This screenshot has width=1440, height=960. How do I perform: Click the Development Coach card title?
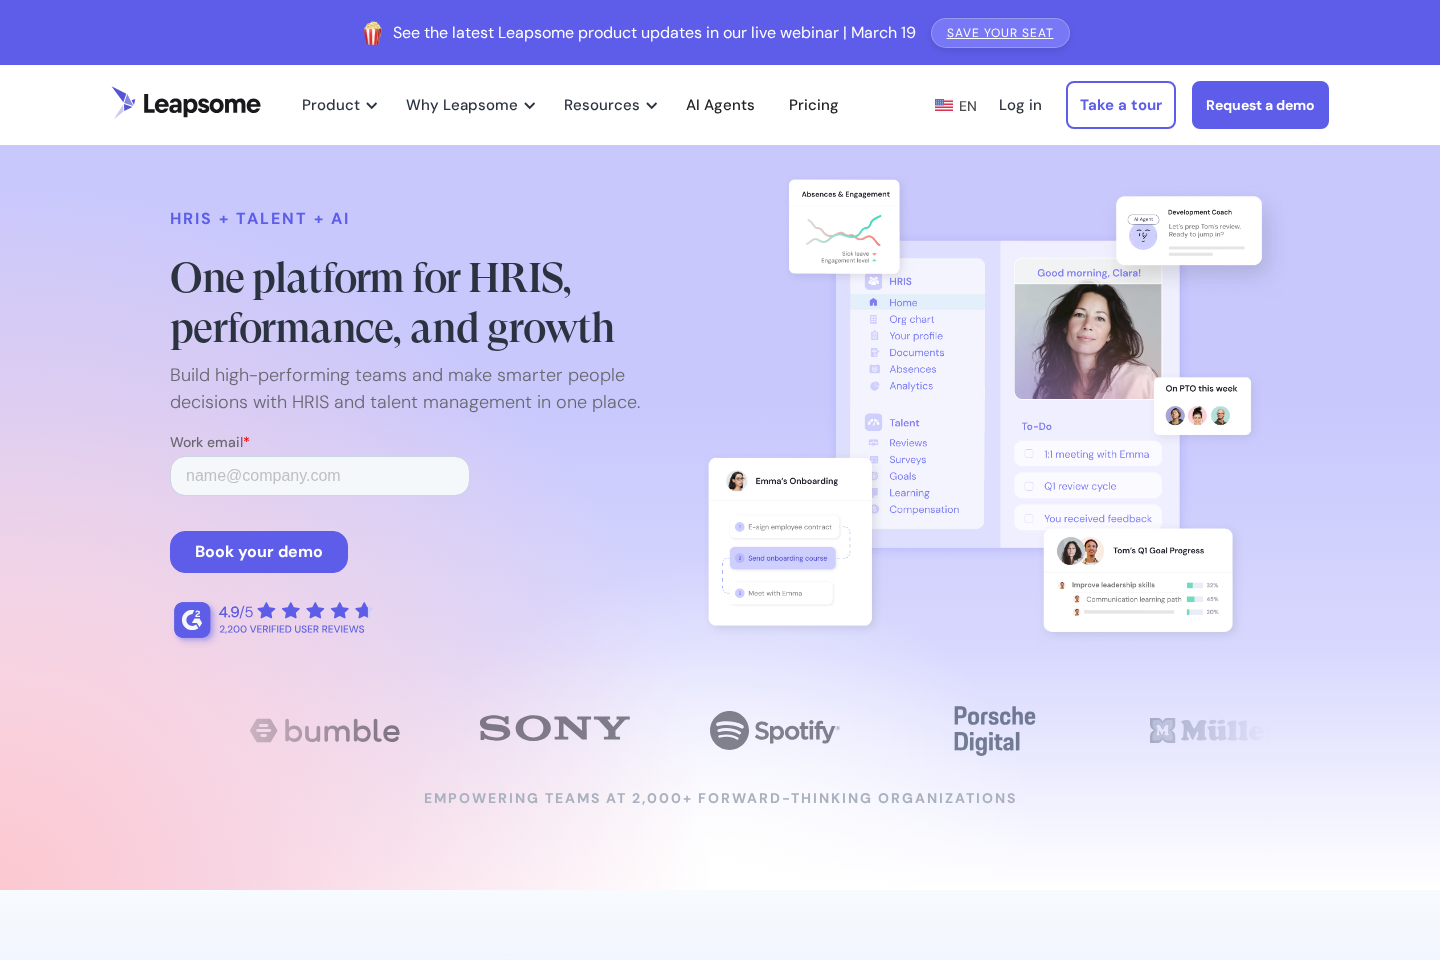point(1200,212)
